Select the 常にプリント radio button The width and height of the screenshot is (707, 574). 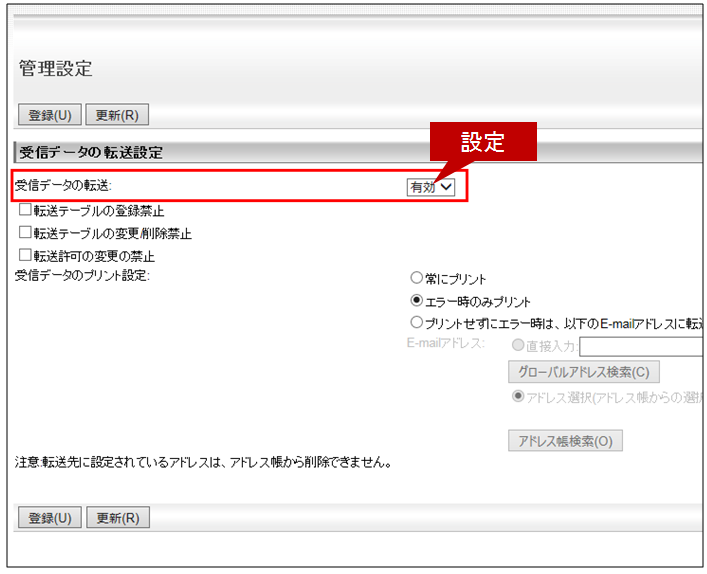coord(417,279)
